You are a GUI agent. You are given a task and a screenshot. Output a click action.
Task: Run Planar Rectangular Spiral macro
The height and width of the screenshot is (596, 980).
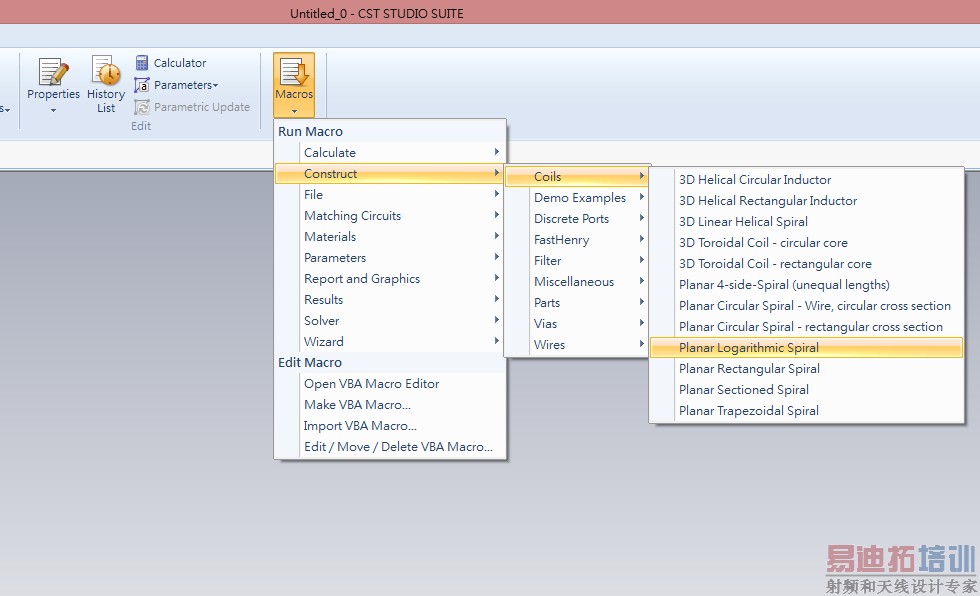pyautogui.click(x=806, y=369)
